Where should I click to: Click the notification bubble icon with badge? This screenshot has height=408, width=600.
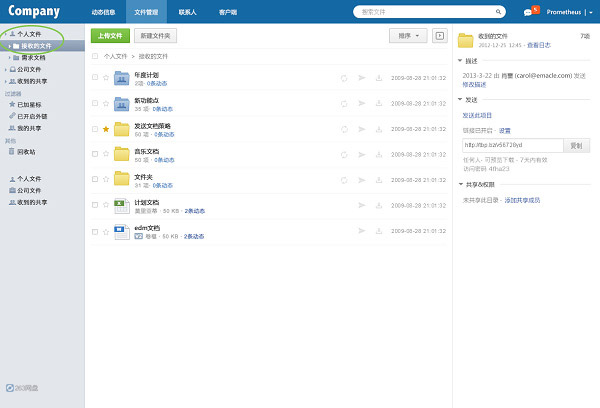tap(529, 12)
